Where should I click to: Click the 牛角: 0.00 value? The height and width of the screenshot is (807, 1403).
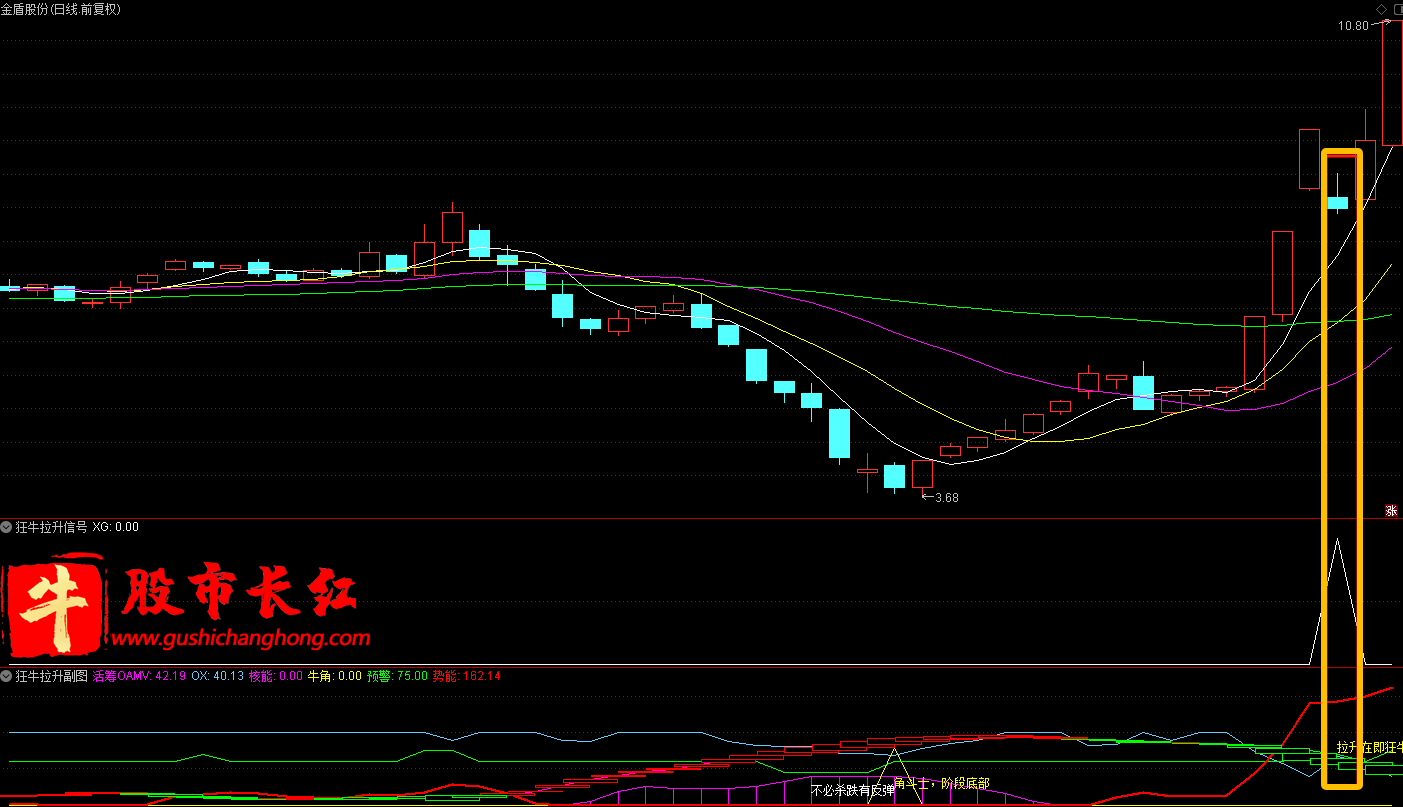[335, 676]
